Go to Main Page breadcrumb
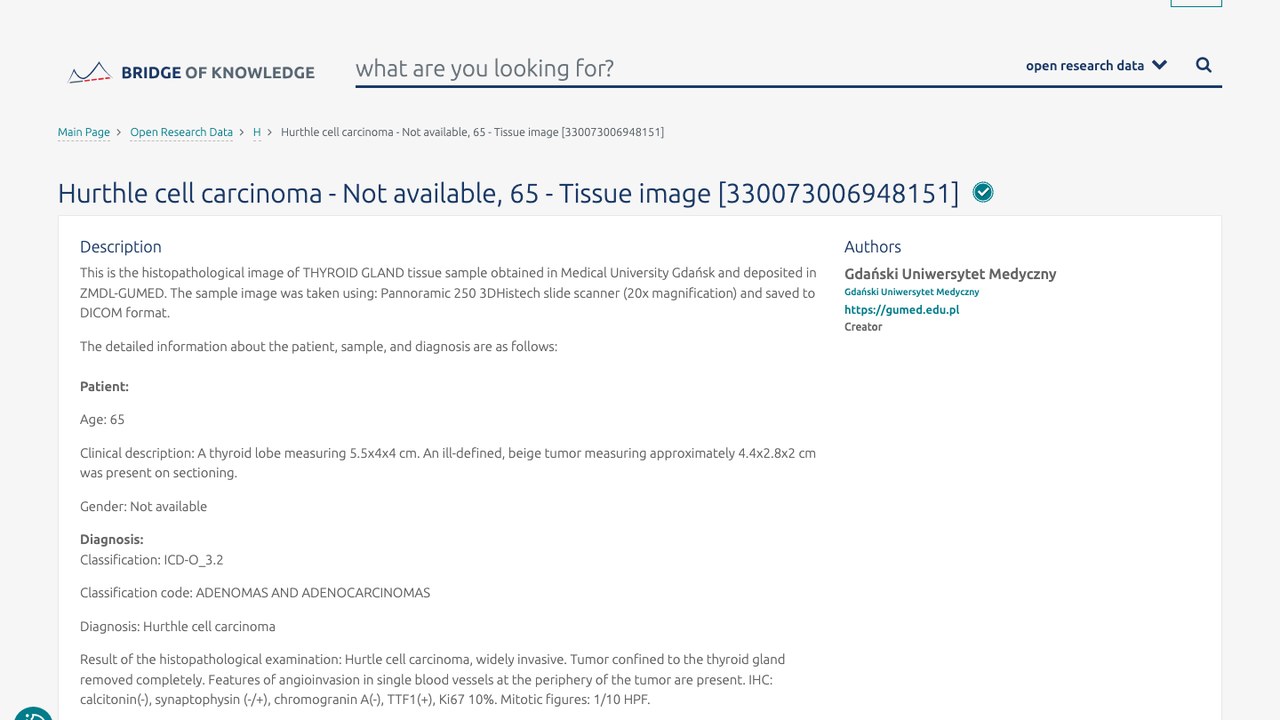The height and width of the screenshot is (720, 1280). click(x=84, y=132)
